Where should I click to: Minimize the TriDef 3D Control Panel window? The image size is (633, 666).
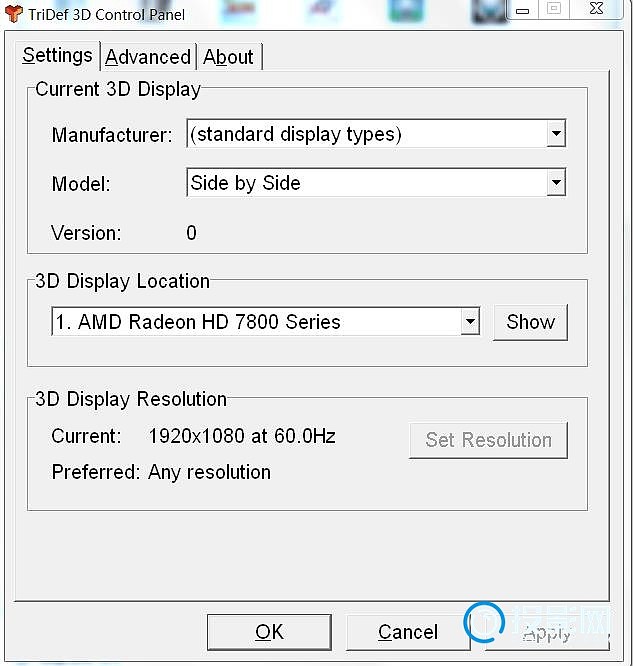[523, 10]
